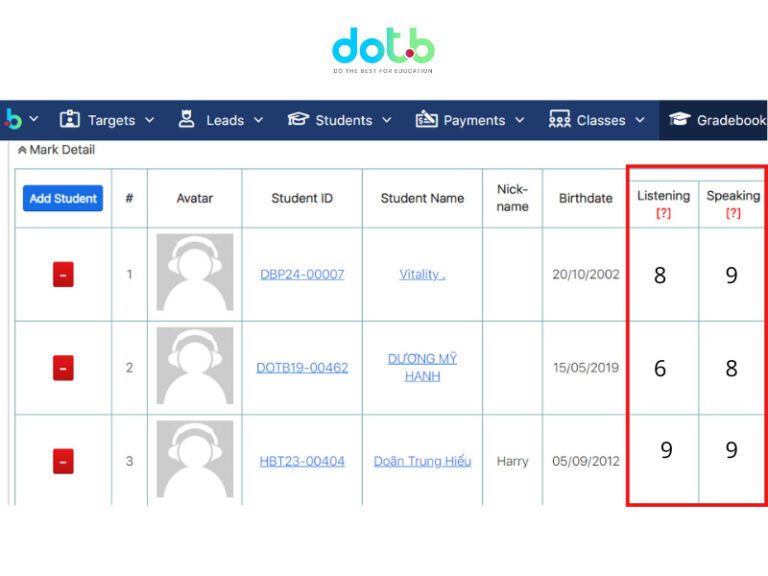Remove student Doãn Trung Hiếu with minus button
The image size is (768, 576).
tap(63, 461)
